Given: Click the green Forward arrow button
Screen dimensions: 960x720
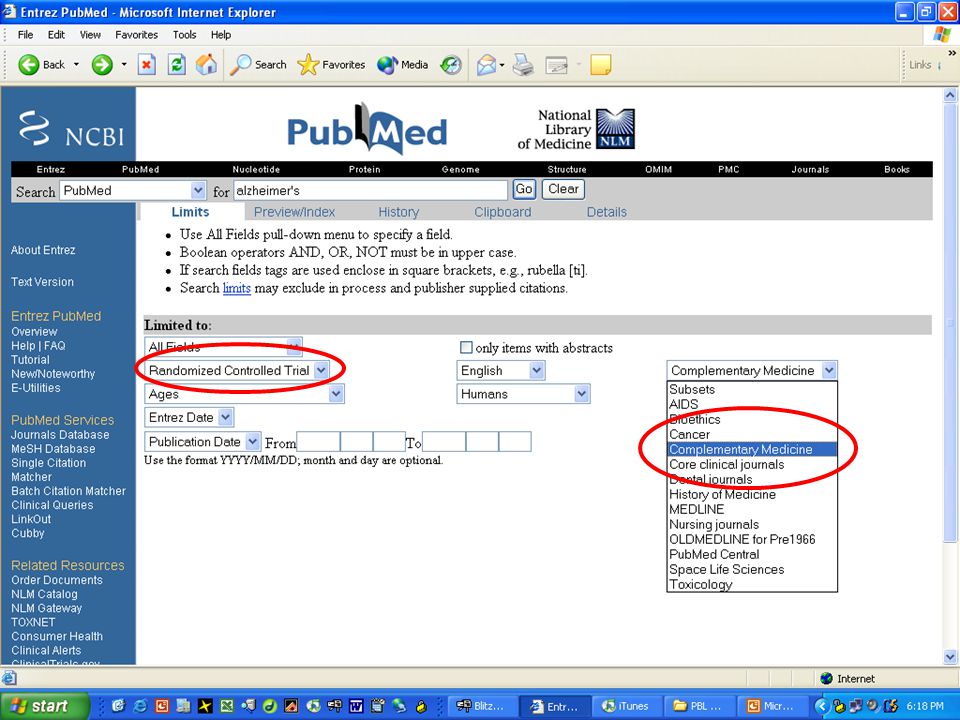Looking at the screenshot, I should coord(102,64).
